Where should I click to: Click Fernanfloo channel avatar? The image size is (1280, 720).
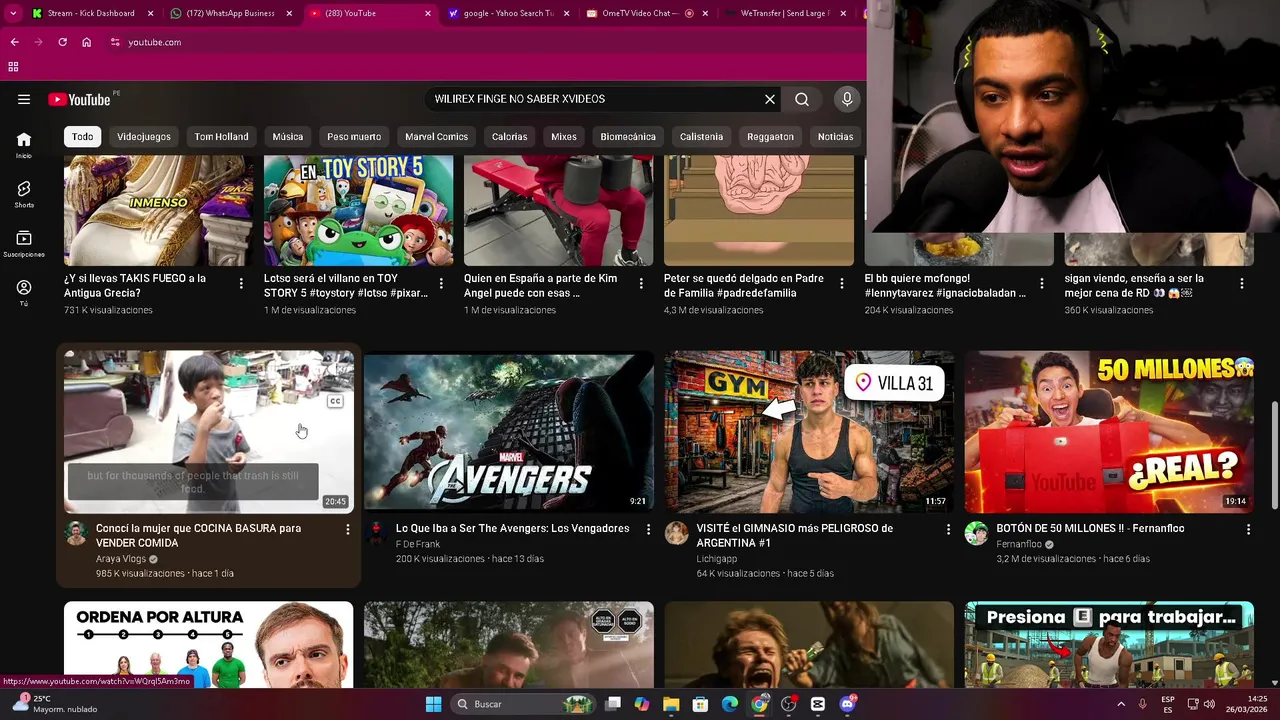click(977, 533)
